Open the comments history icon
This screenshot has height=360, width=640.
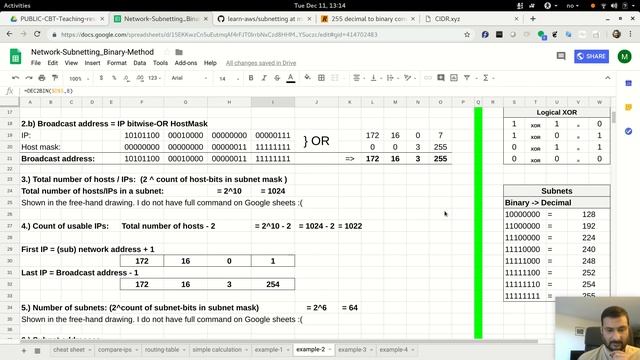coord(561,56)
